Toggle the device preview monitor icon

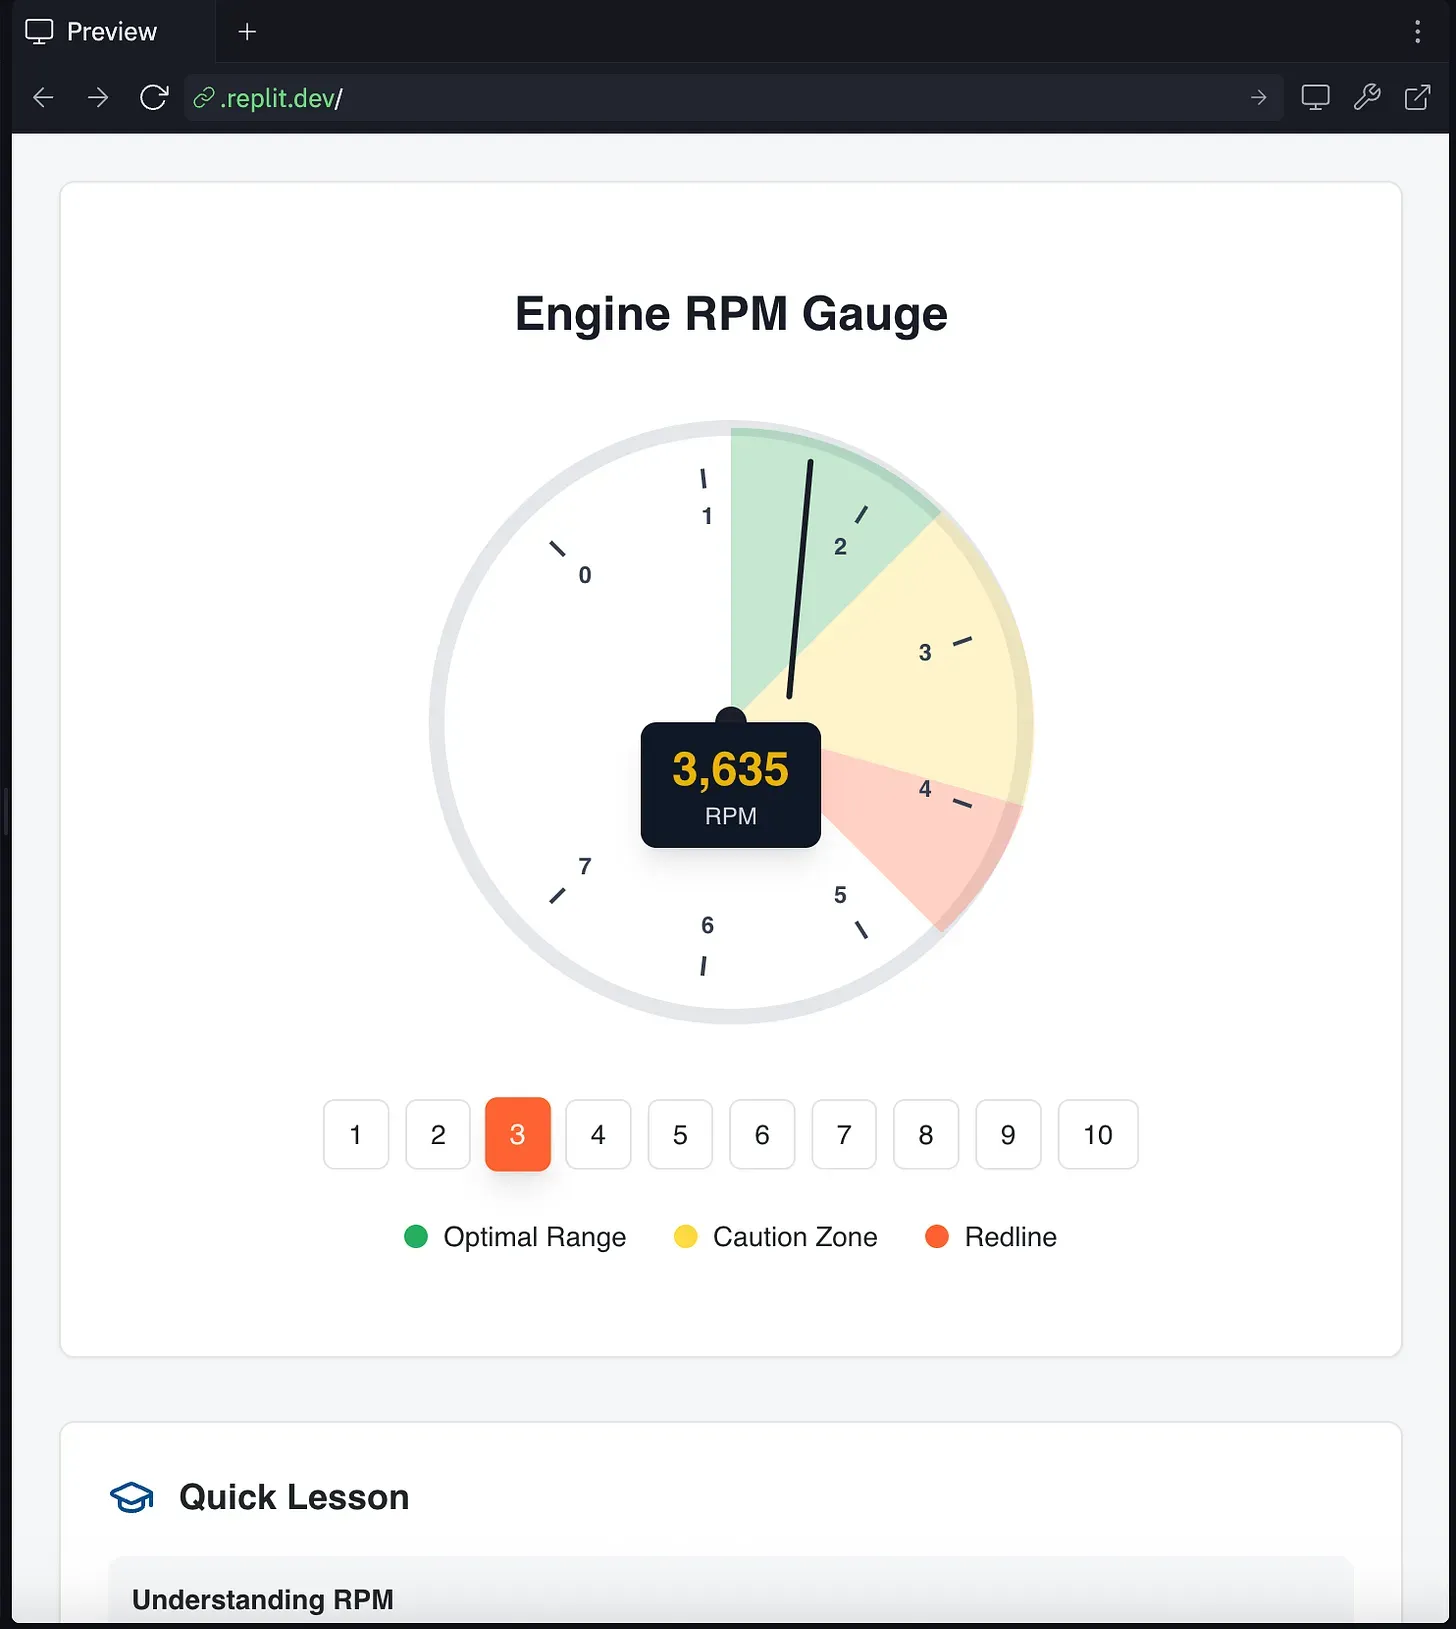(x=1315, y=98)
